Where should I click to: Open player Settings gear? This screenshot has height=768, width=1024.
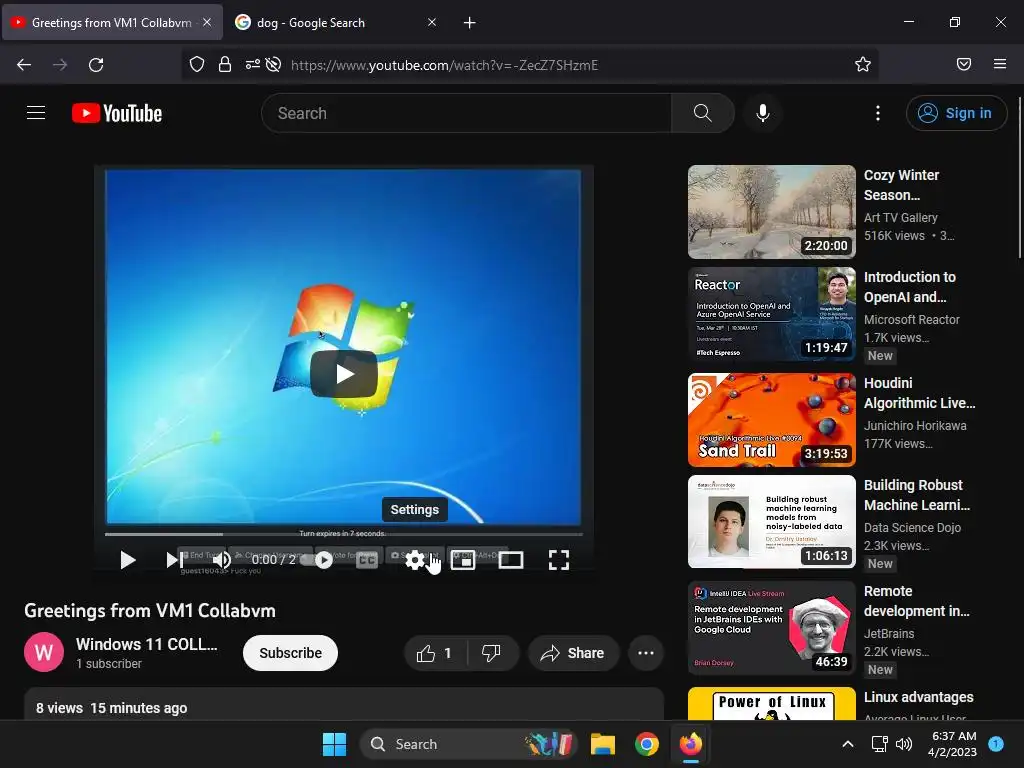[x=415, y=560]
